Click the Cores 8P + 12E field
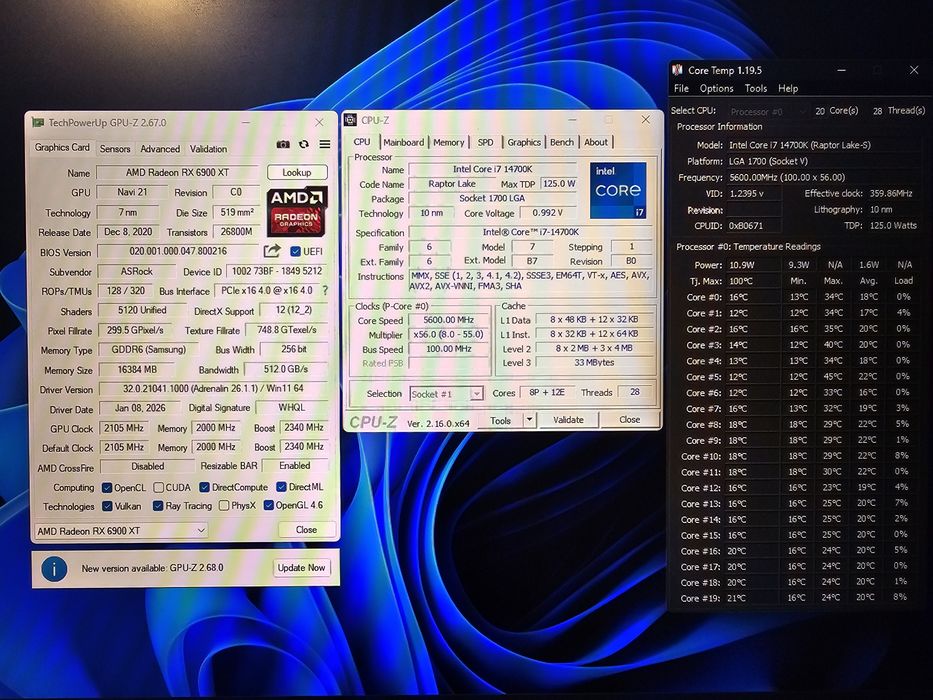Viewport: 933px width, 700px height. coord(547,392)
